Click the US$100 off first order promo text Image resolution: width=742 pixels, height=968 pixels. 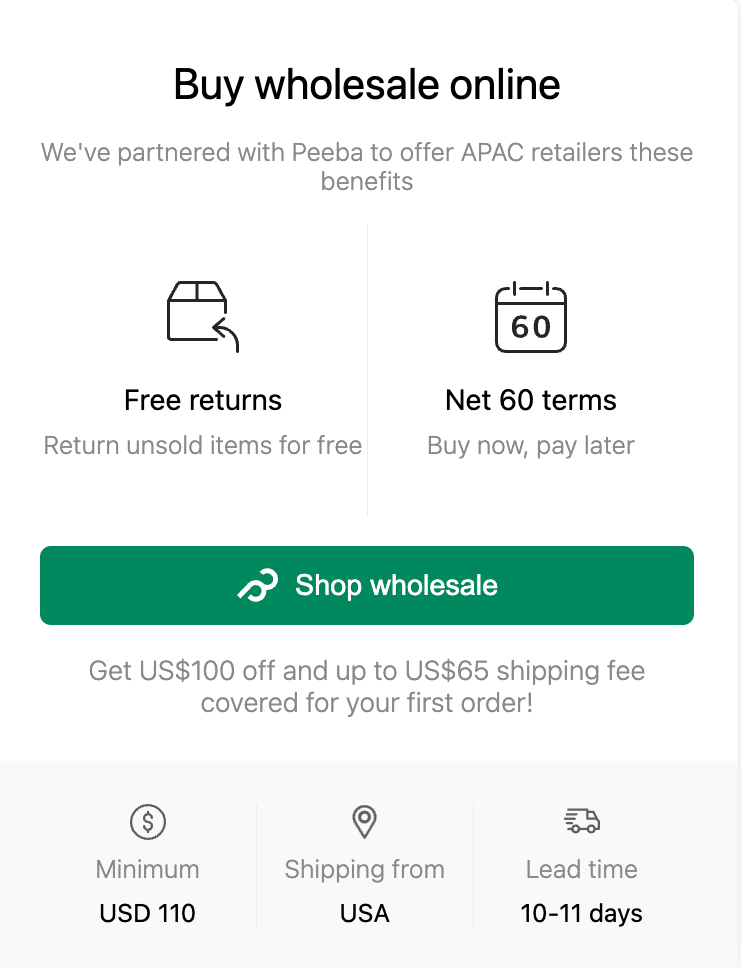(367, 686)
